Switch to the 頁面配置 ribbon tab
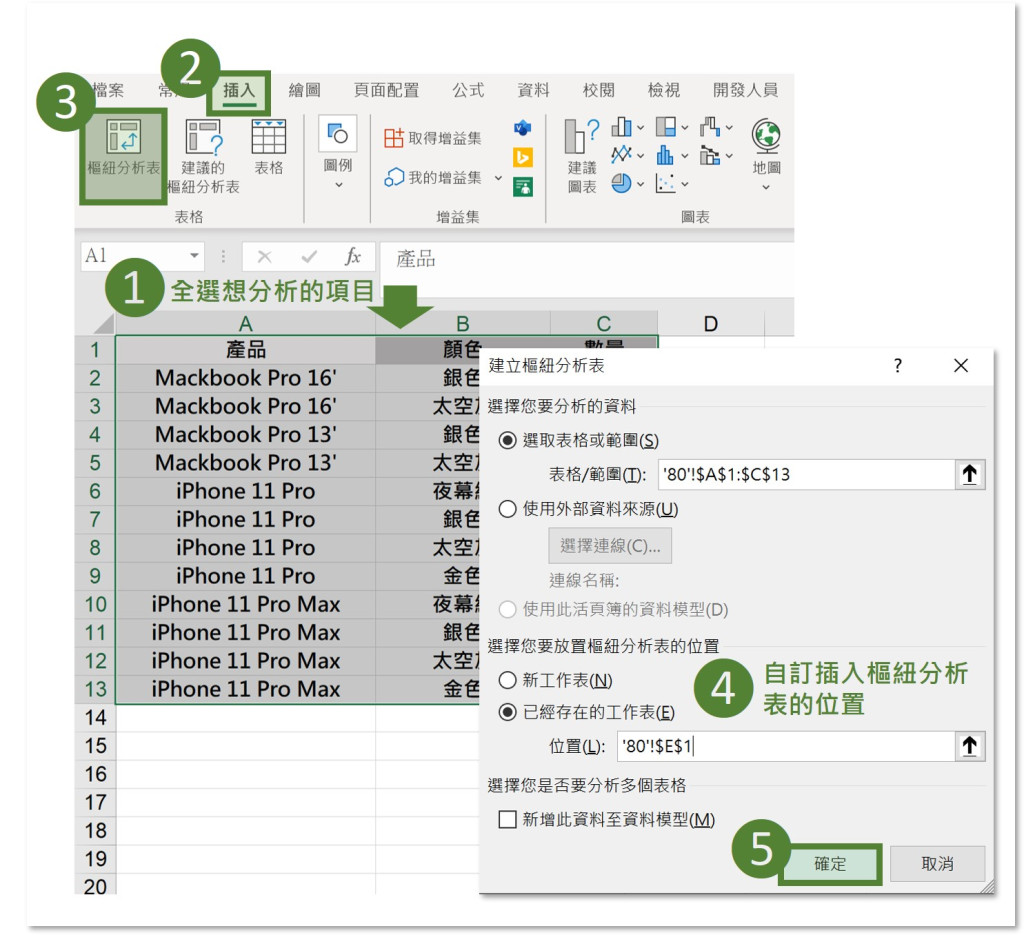This screenshot has height=935, width=1024. (x=386, y=90)
